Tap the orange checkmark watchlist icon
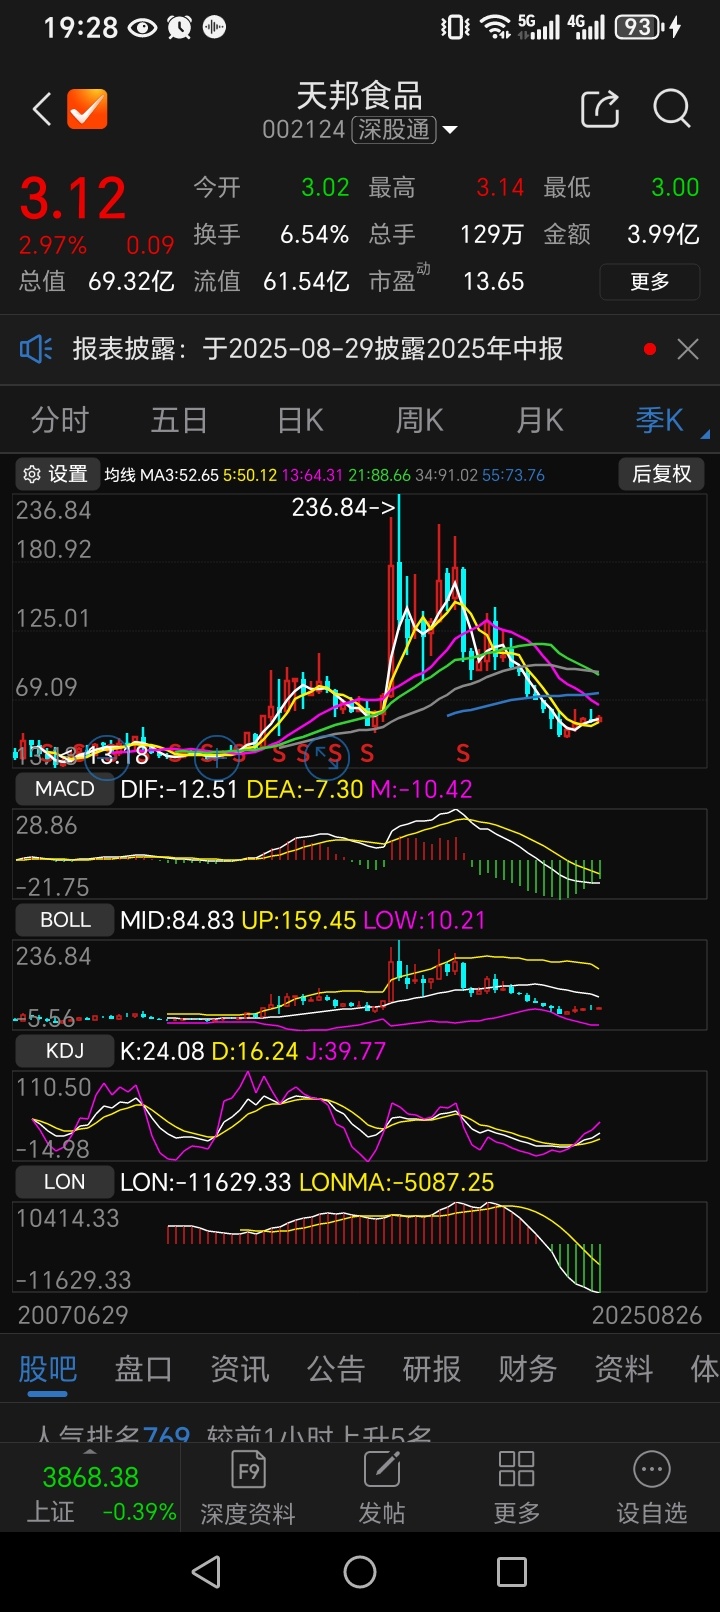The width and height of the screenshot is (720, 1612). (x=87, y=109)
